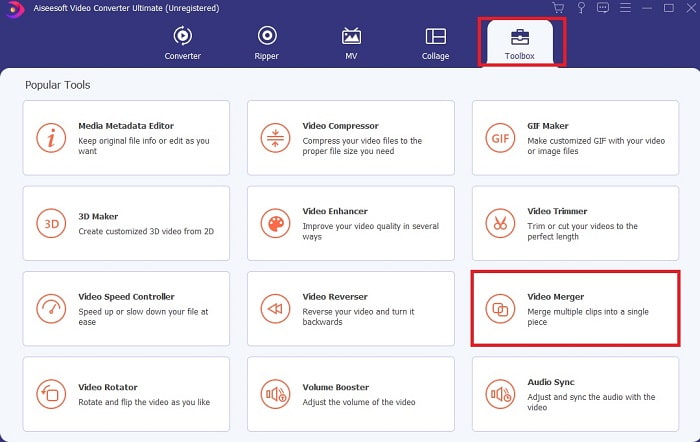This screenshot has width=700, height=442.
Task: Open the Video Merger title
Action: click(555, 297)
